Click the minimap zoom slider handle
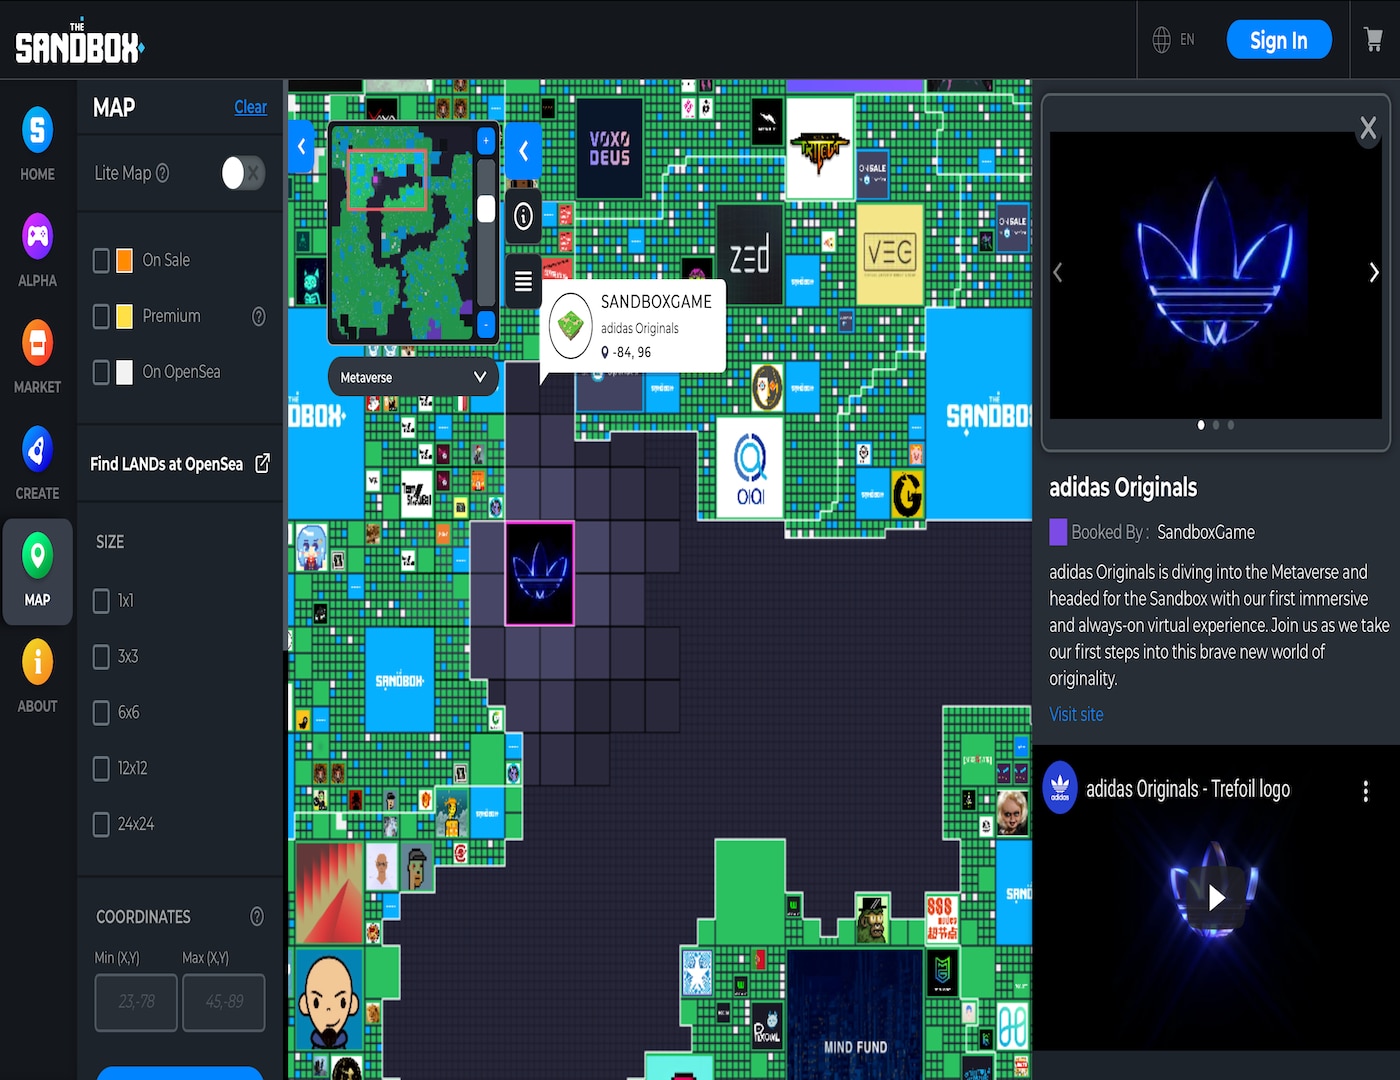The width and height of the screenshot is (1400, 1080). pos(486,209)
